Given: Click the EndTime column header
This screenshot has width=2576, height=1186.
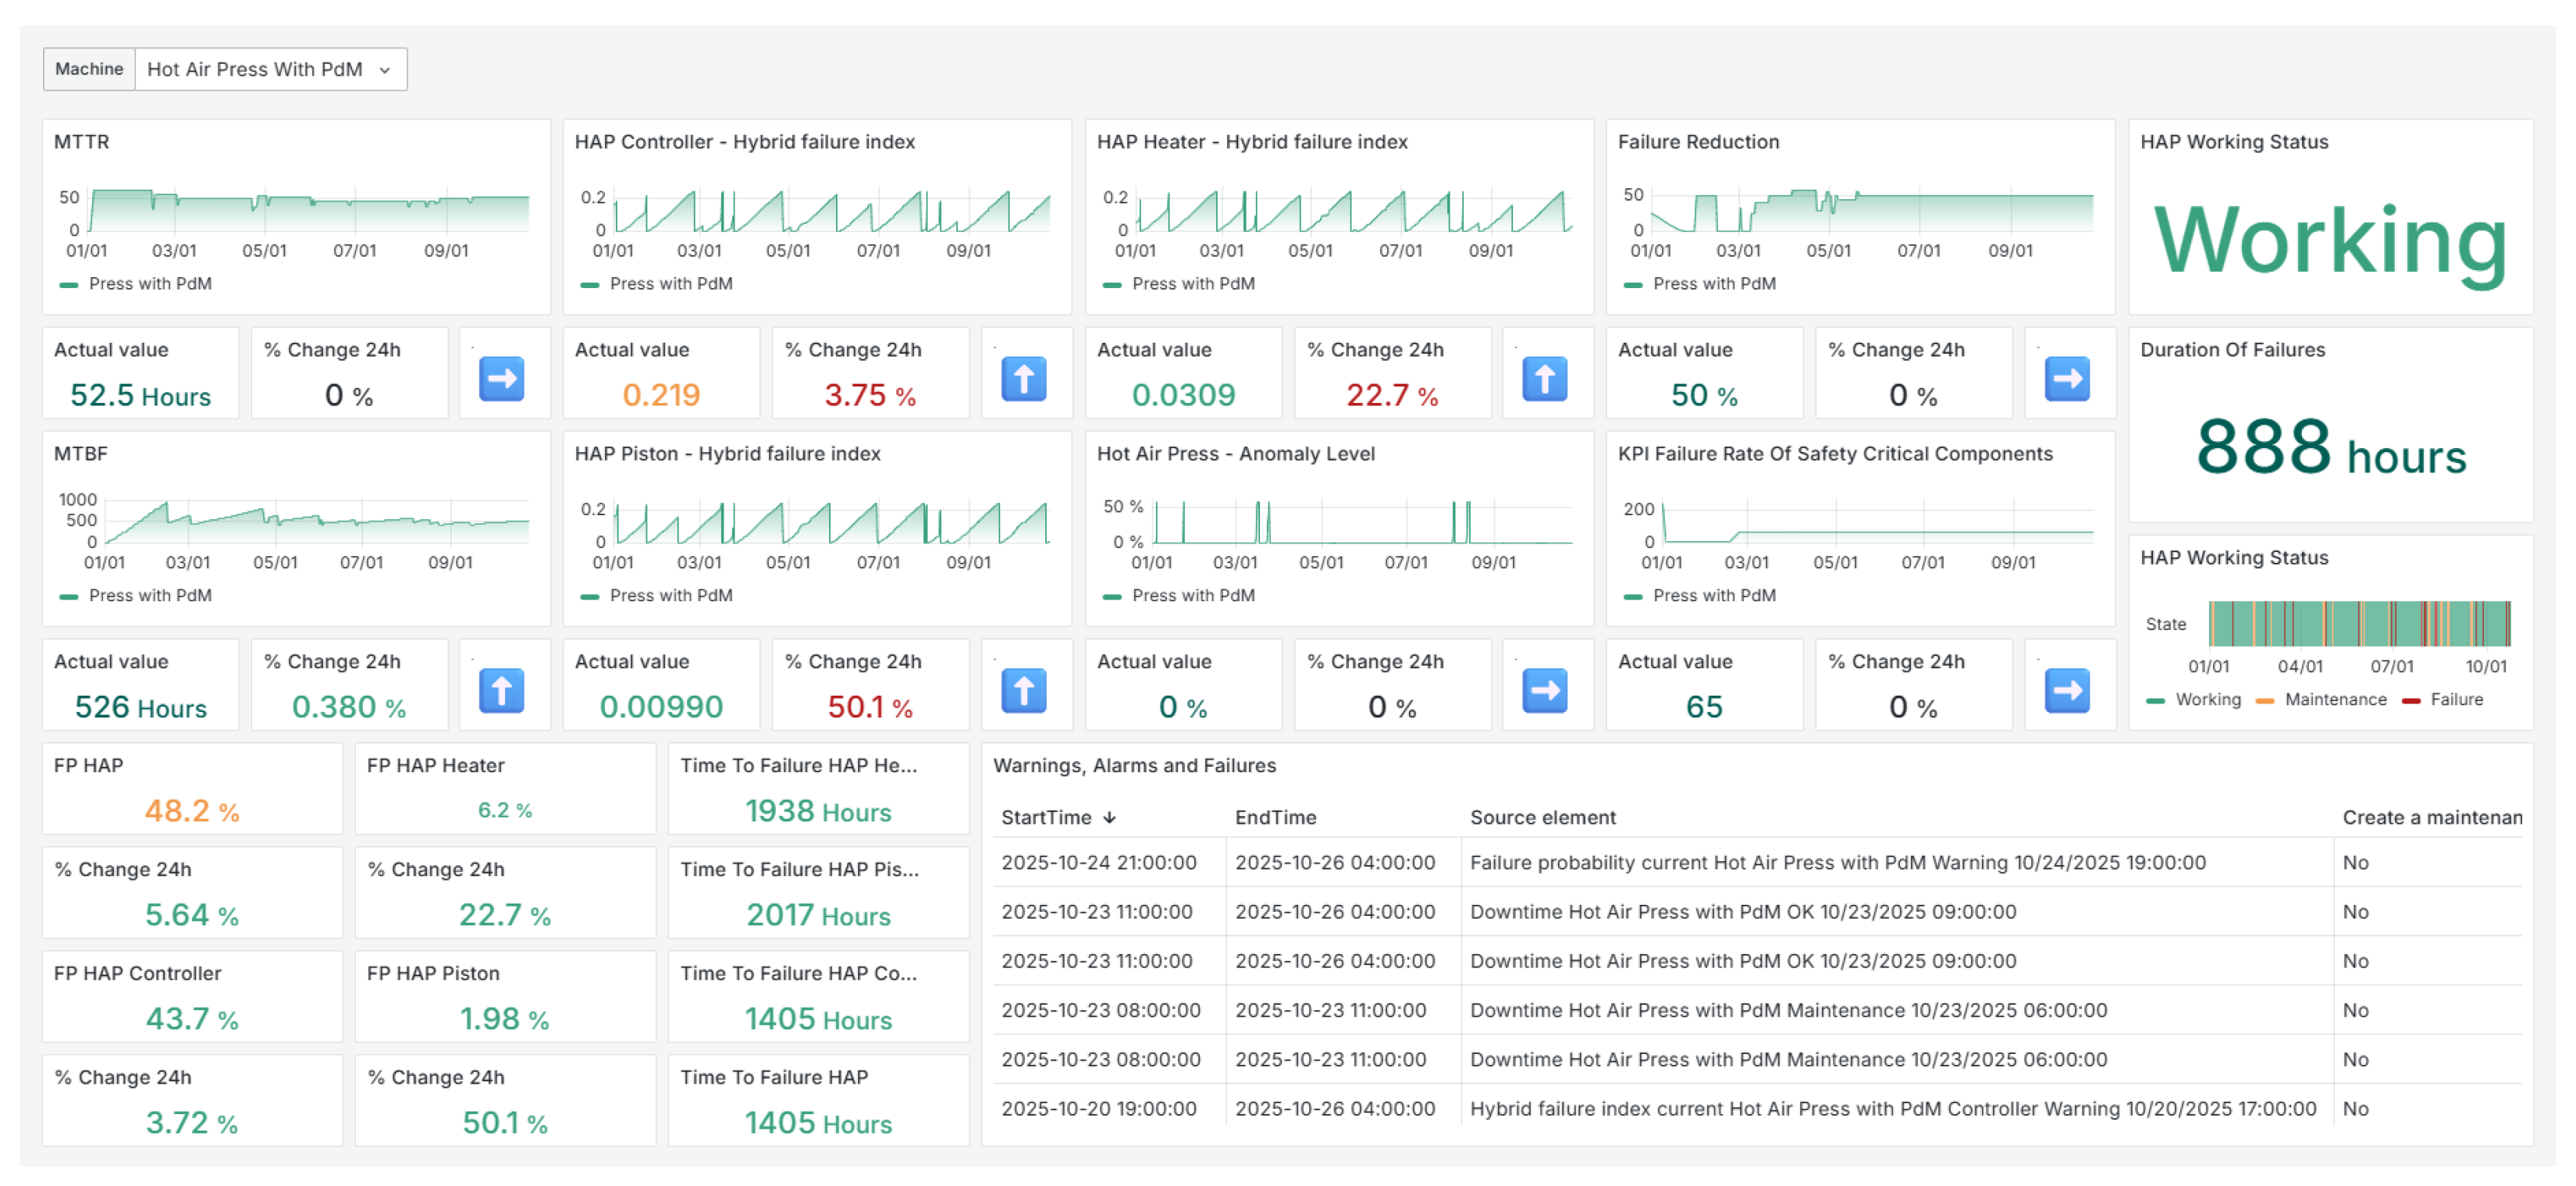Looking at the screenshot, I should [x=1275, y=818].
